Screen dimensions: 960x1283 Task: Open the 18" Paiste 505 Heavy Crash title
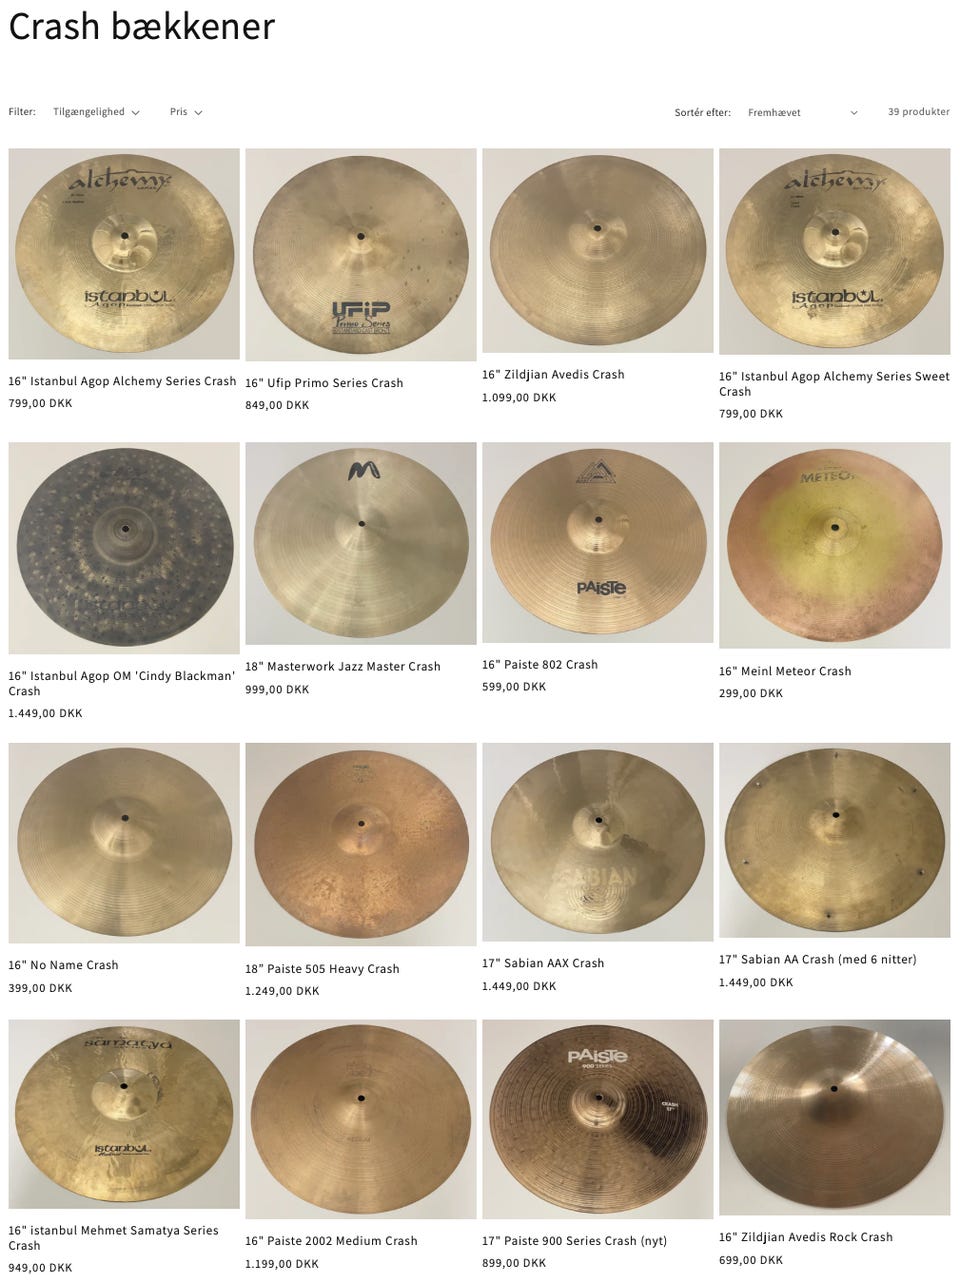[x=322, y=969]
